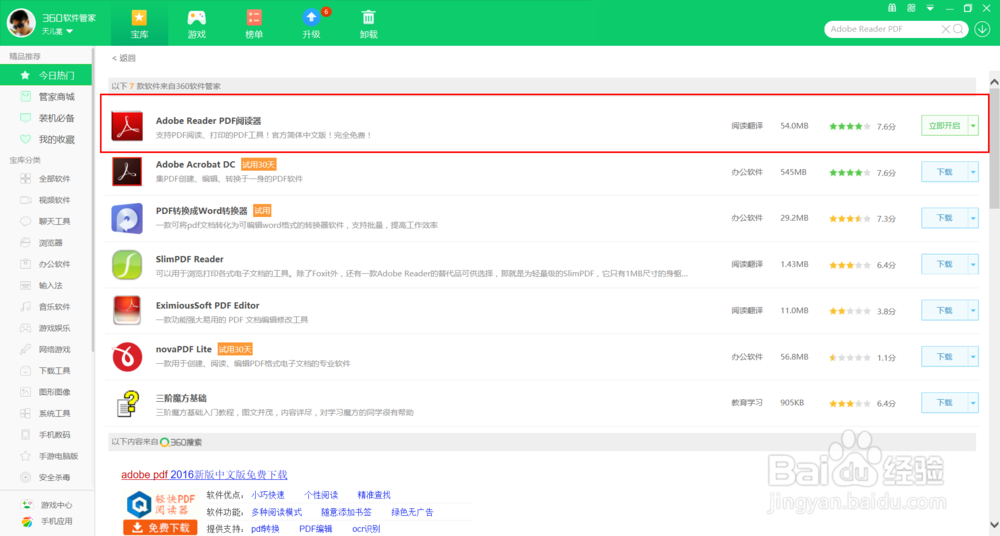Download SlimPDF Reader
Screen dimensions: 1000x536
(x=945, y=264)
